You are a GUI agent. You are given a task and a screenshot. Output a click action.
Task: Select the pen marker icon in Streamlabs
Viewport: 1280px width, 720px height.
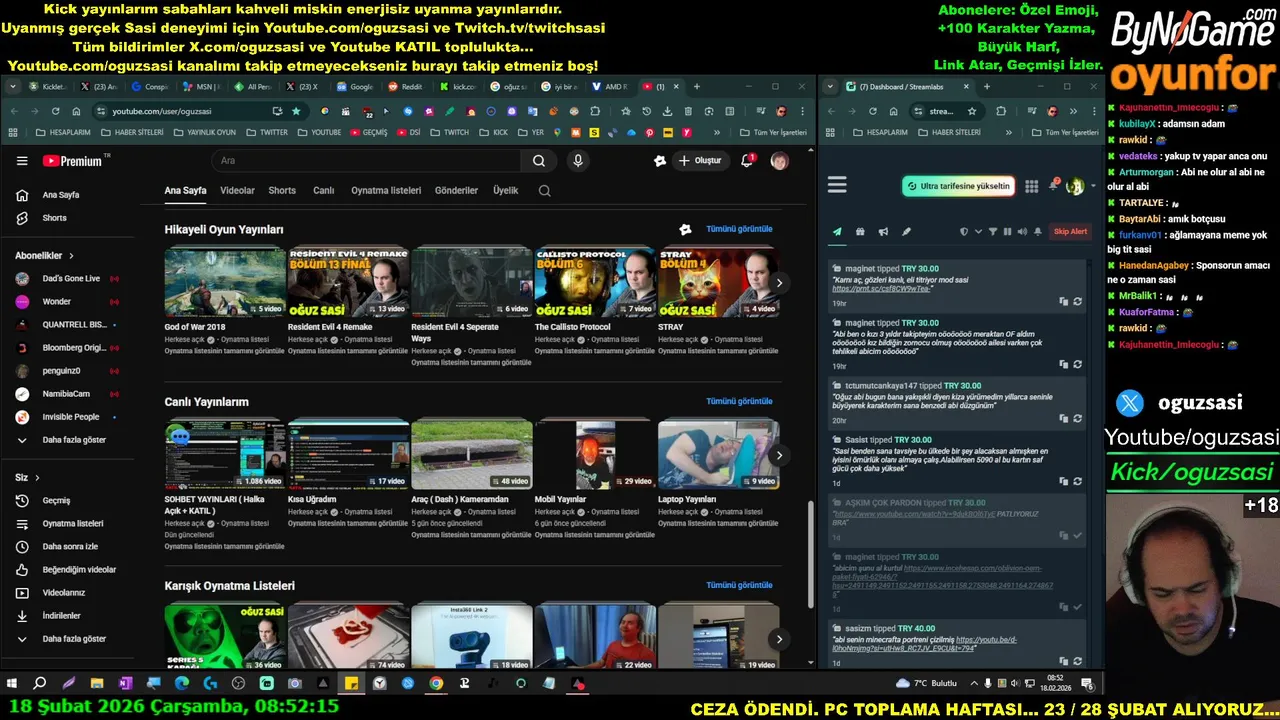click(906, 232)
